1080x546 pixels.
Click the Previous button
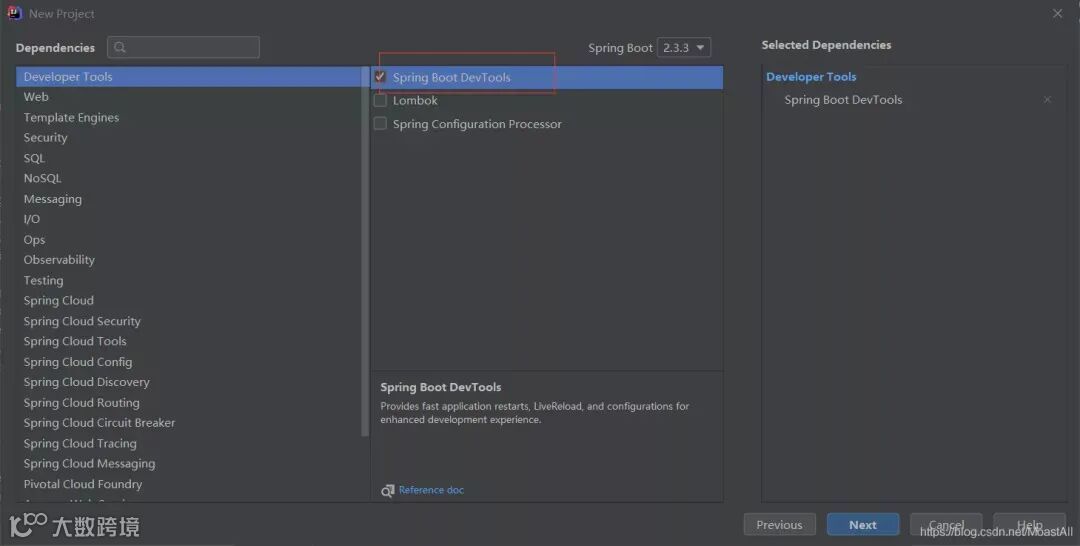click(779, 525)
